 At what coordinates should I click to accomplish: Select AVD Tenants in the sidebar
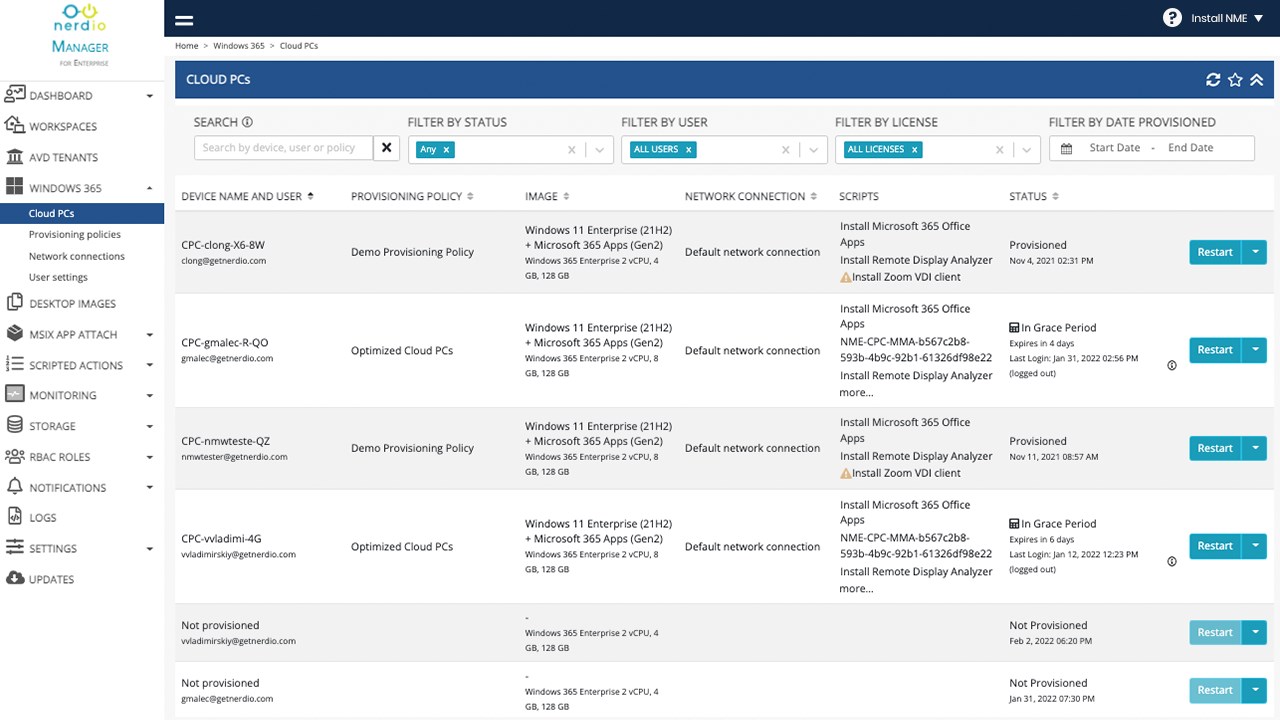click(64, 158)
